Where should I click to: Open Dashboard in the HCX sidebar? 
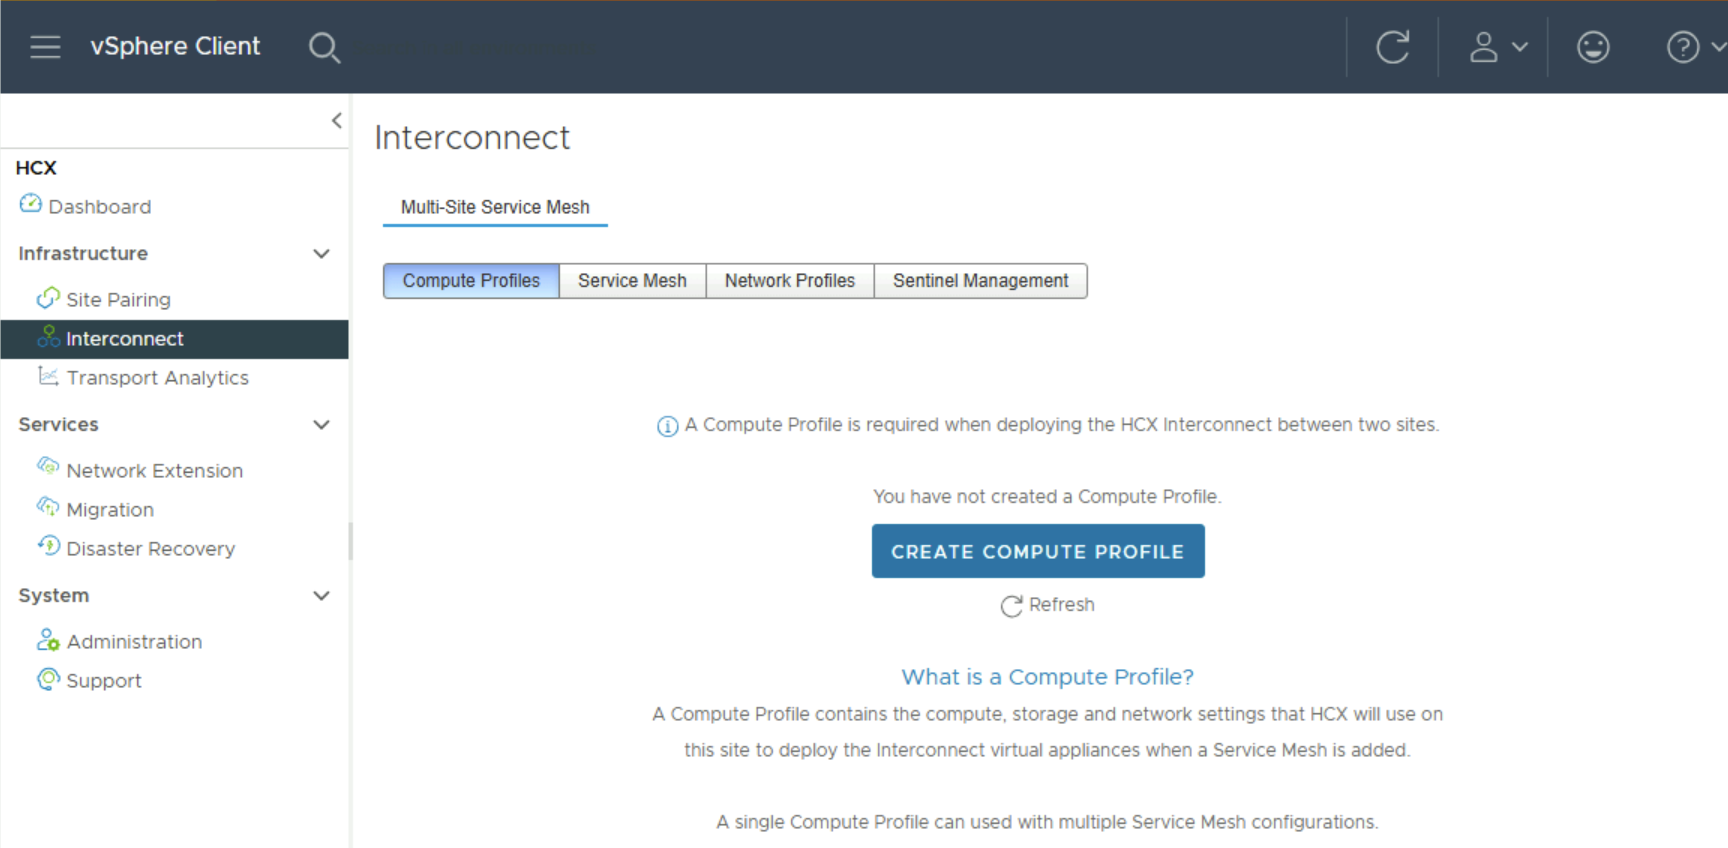pos(100,207)
